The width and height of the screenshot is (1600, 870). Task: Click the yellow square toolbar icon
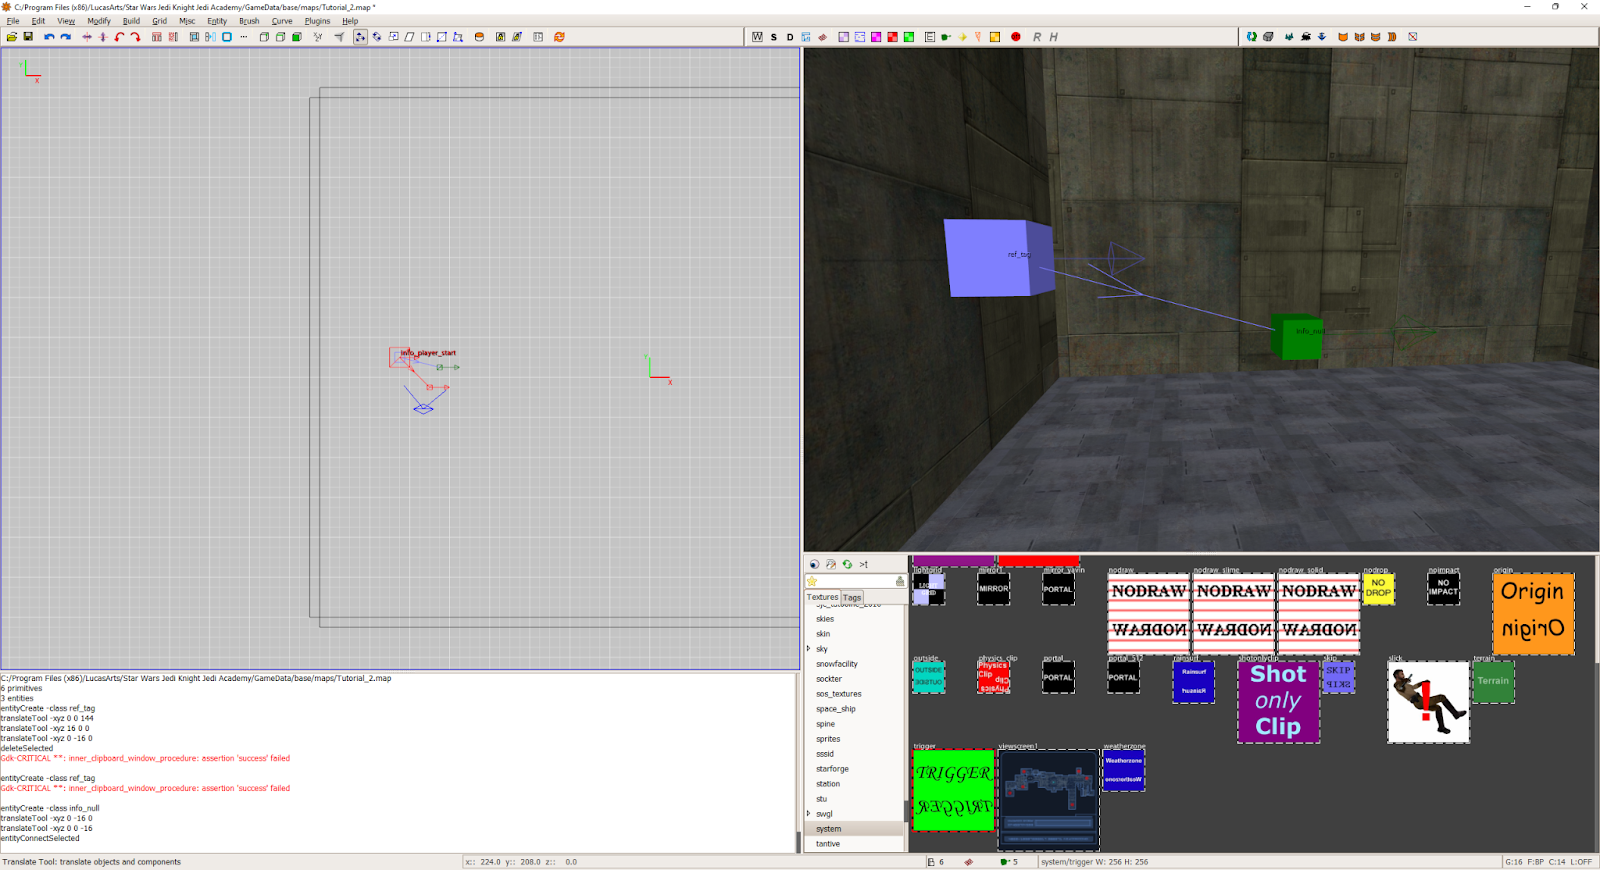click(x=995, y=37)
